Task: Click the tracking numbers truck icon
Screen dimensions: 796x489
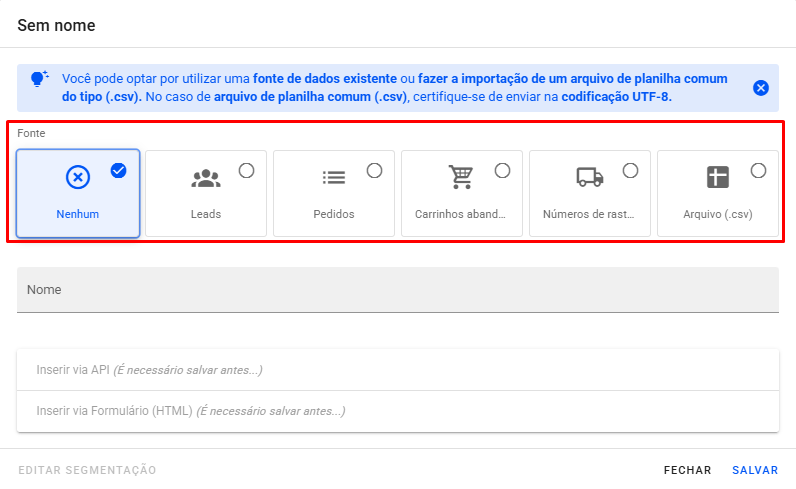Action: pos(590,177)
